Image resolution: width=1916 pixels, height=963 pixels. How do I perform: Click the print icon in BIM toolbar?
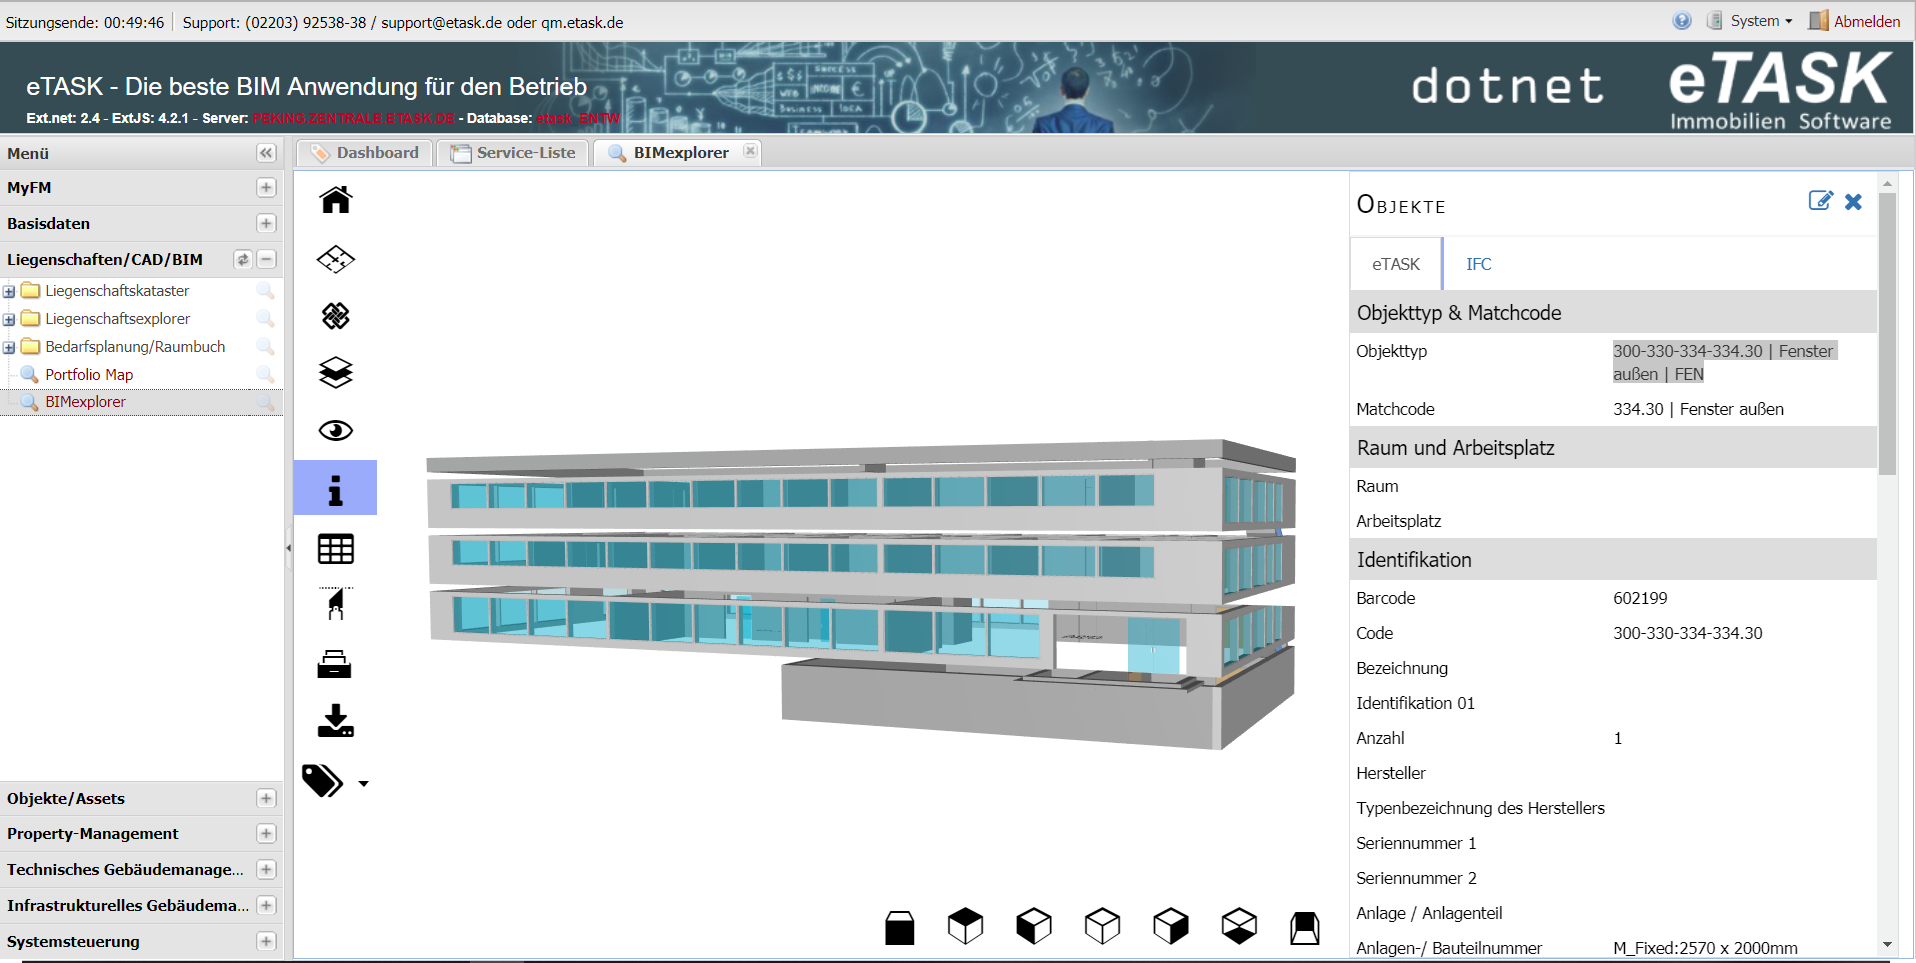[x=334, y=664]
